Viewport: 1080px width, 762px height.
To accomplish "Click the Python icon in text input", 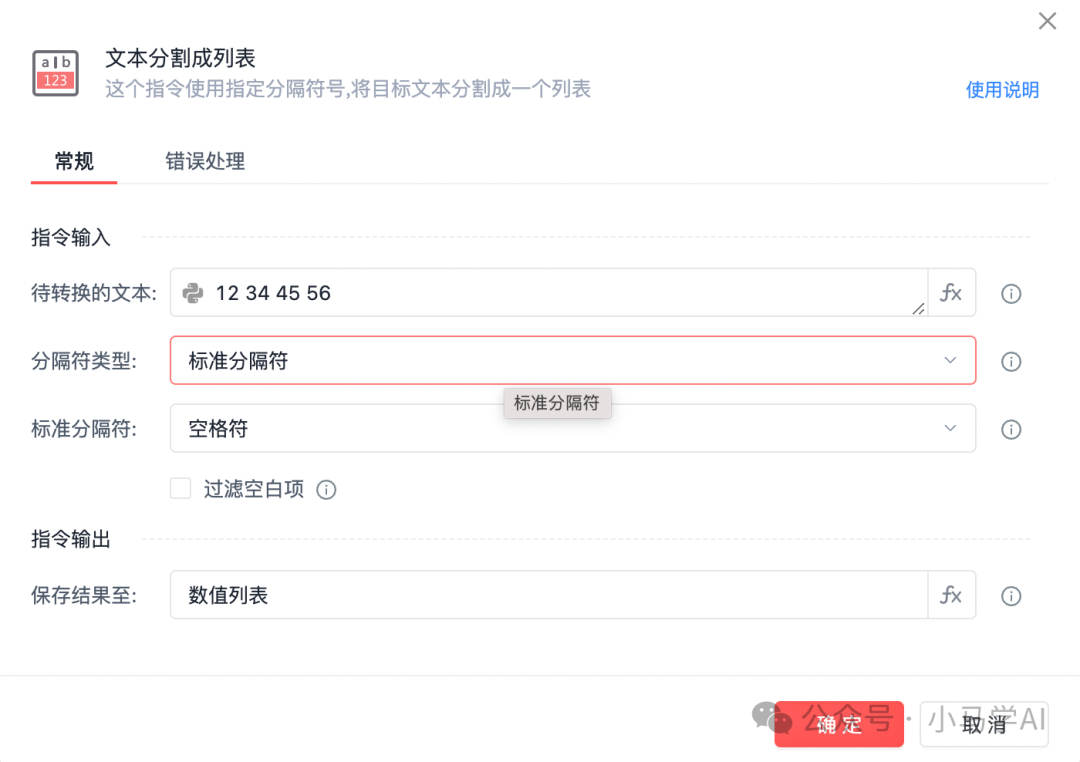I will pos(193,293).
